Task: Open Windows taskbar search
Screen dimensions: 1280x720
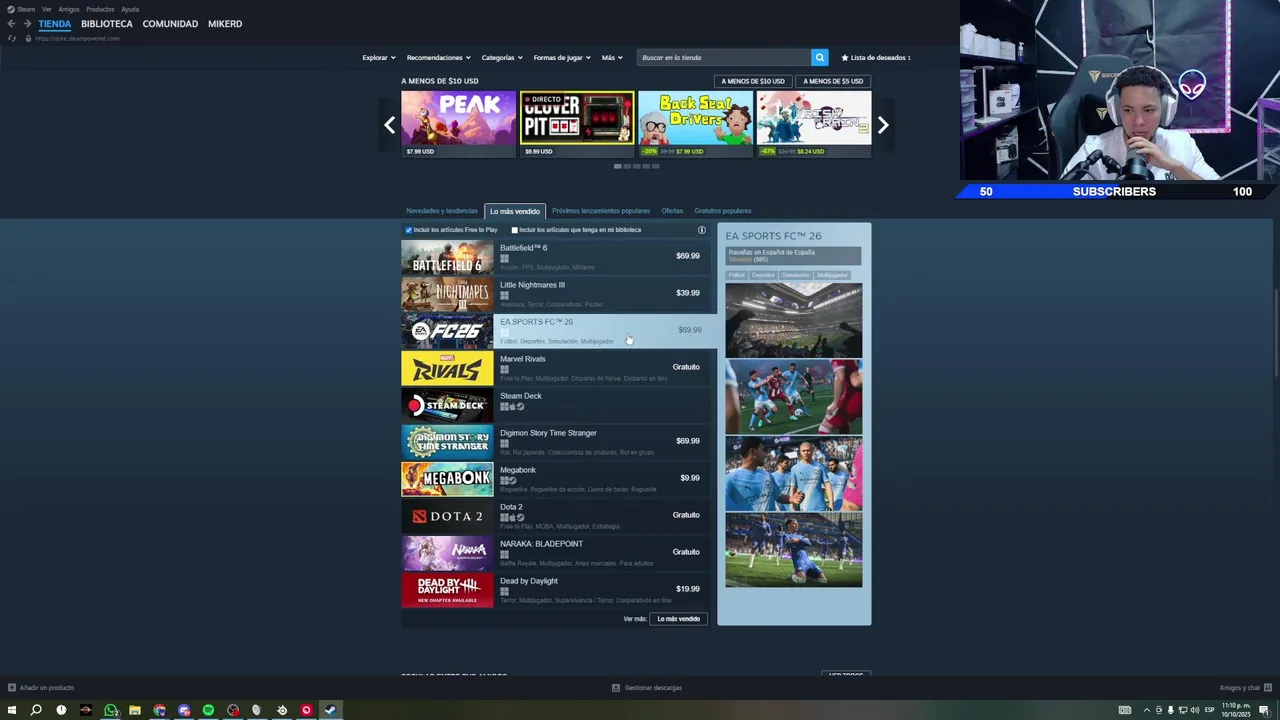Action: (36, 710)
